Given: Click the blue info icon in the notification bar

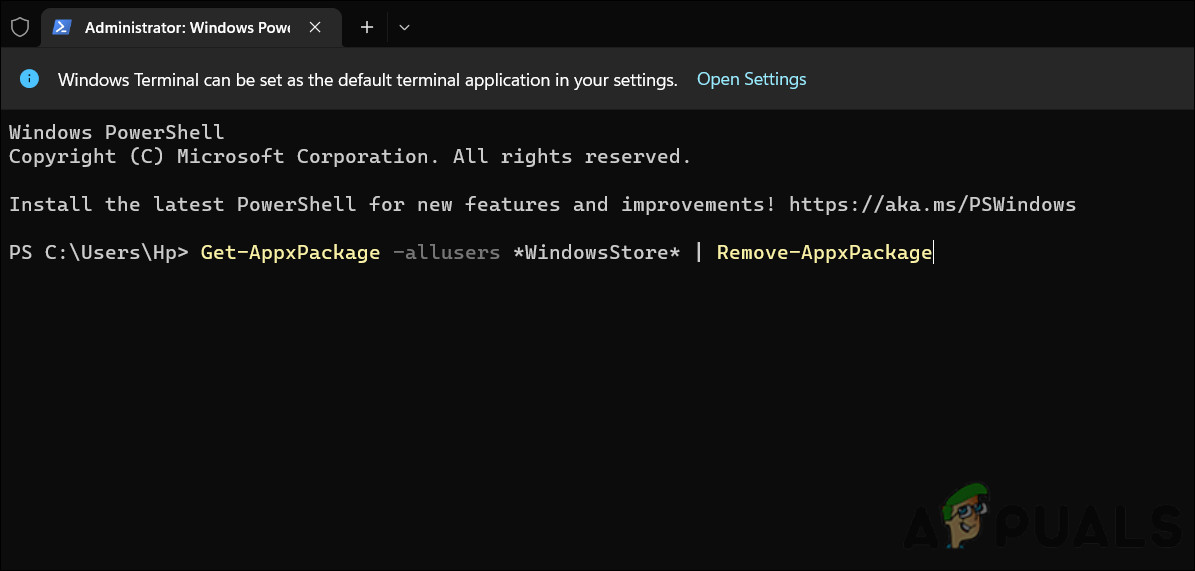Looking at the screenshot, I should click(x=30, y=79).
